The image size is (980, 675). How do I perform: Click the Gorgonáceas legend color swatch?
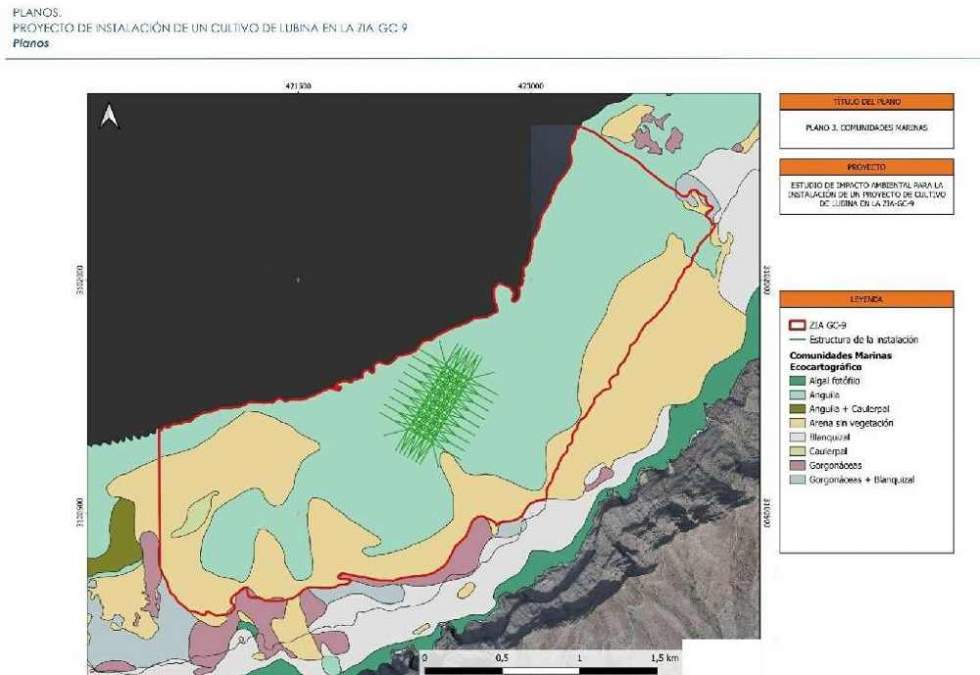click(x=798, y=466)
